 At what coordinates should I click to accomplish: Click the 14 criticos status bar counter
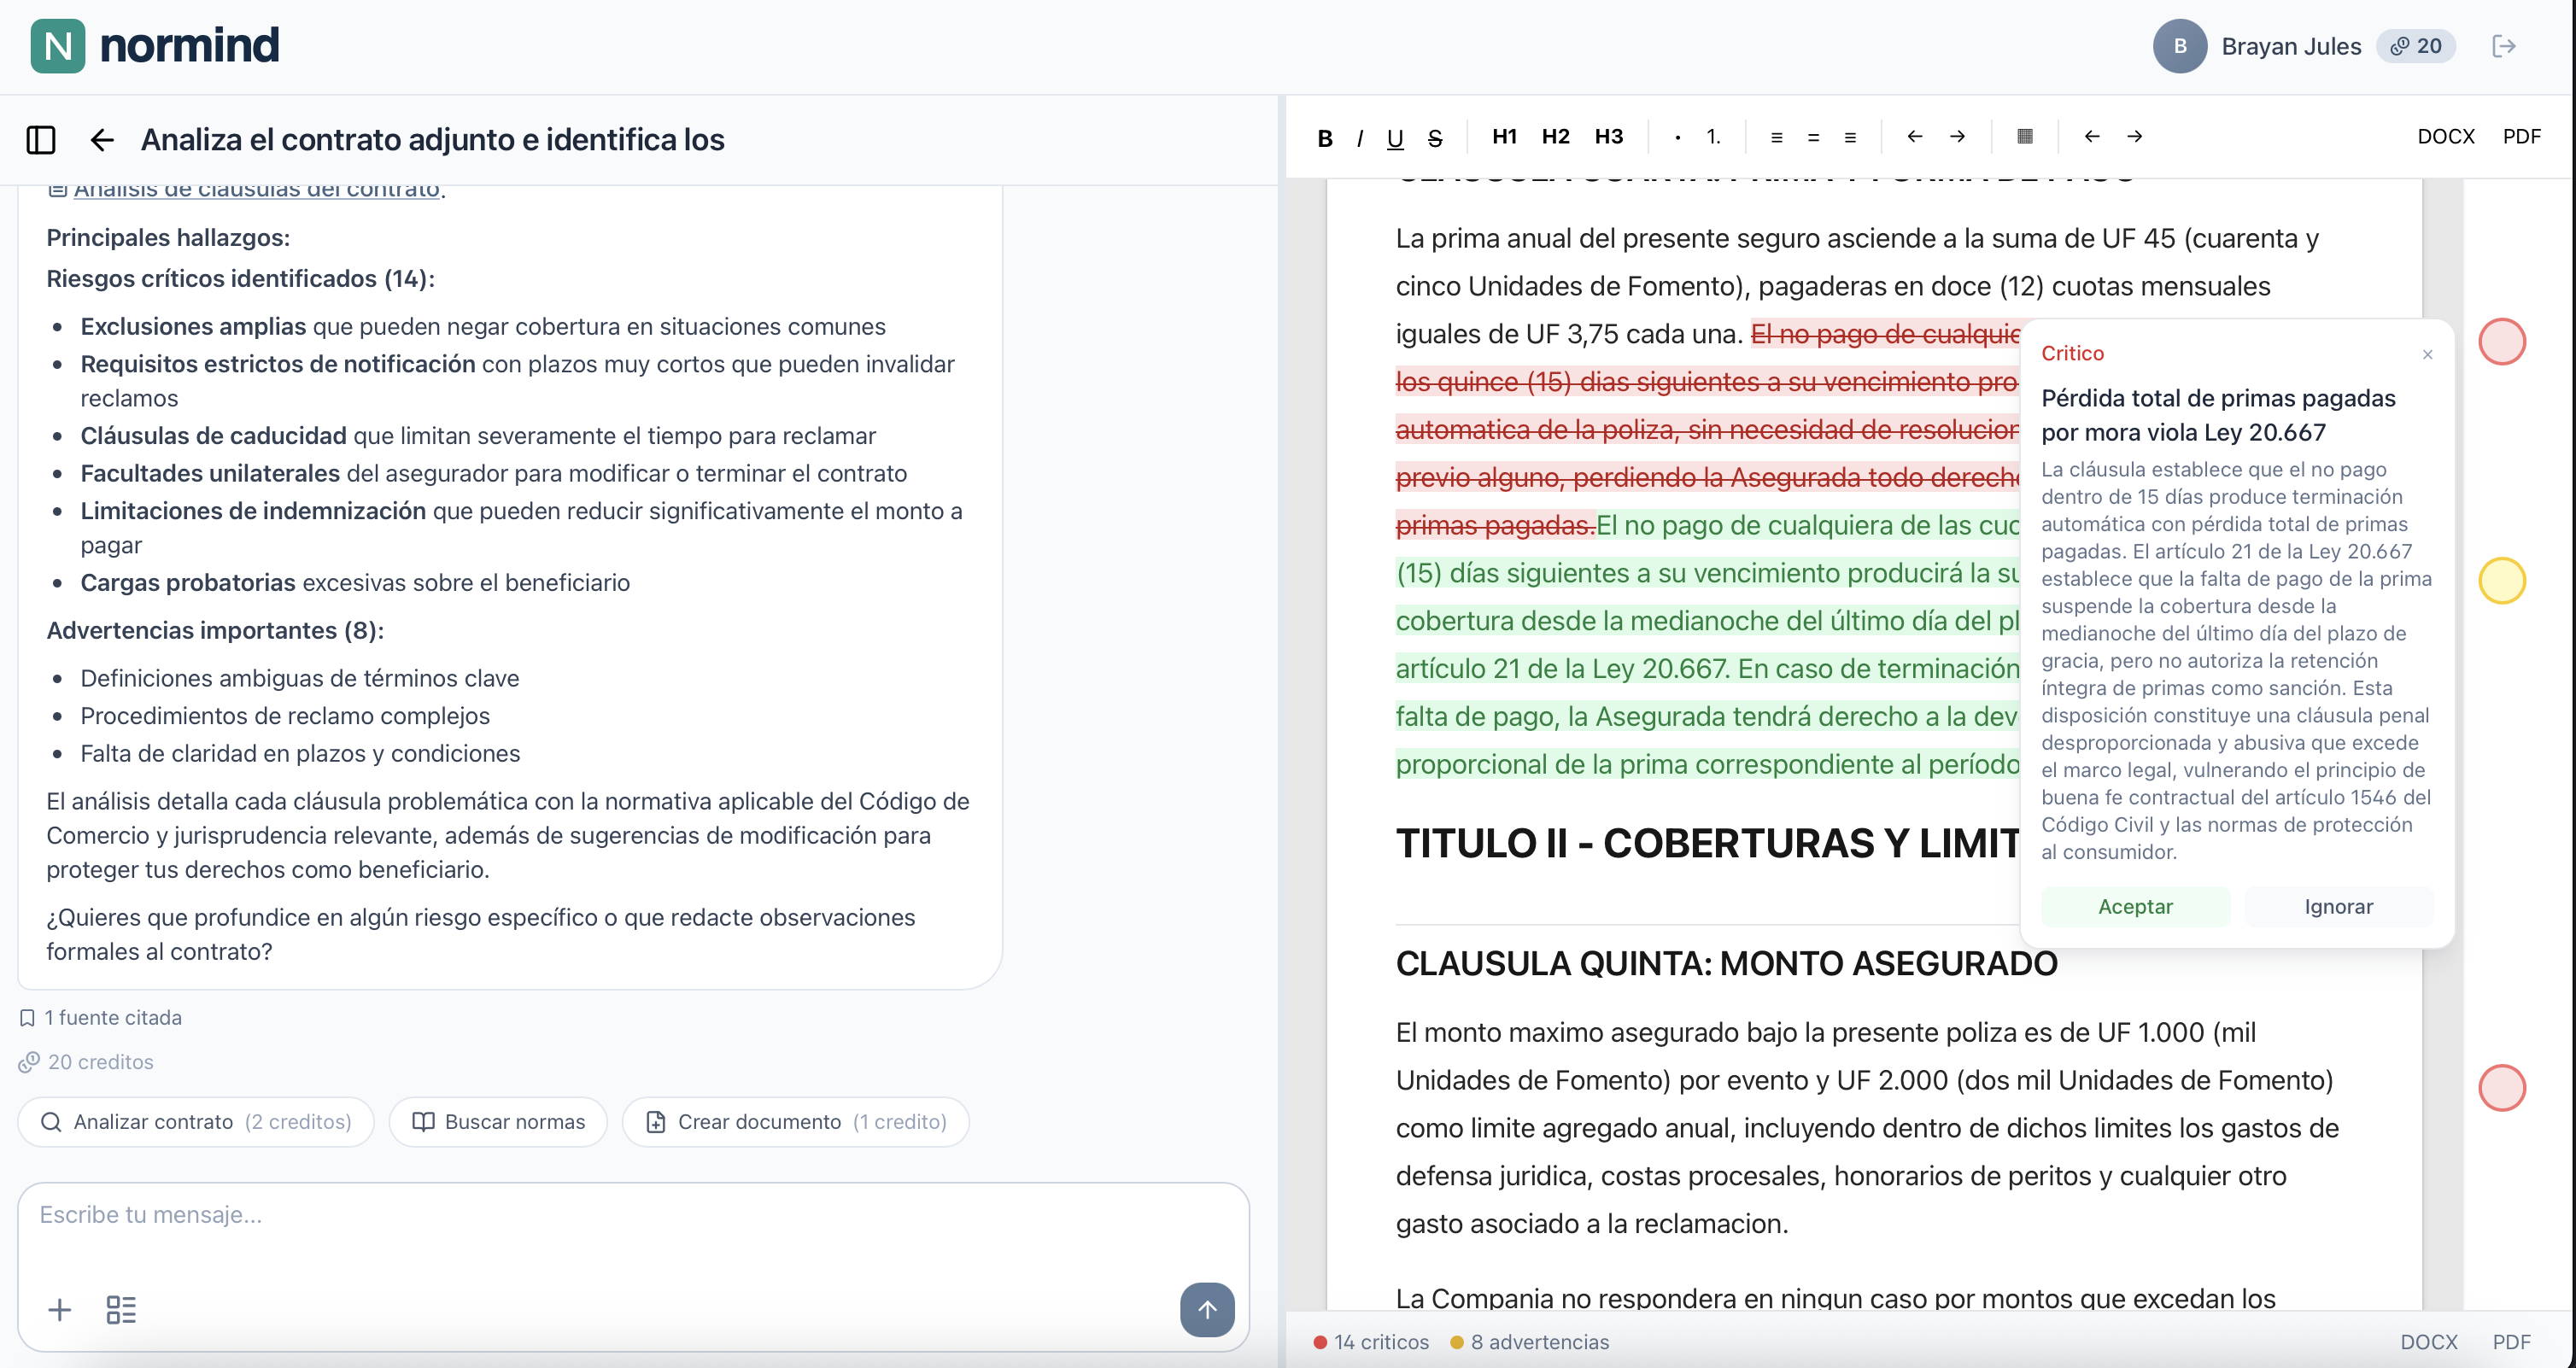(x=1371, y=1342)
